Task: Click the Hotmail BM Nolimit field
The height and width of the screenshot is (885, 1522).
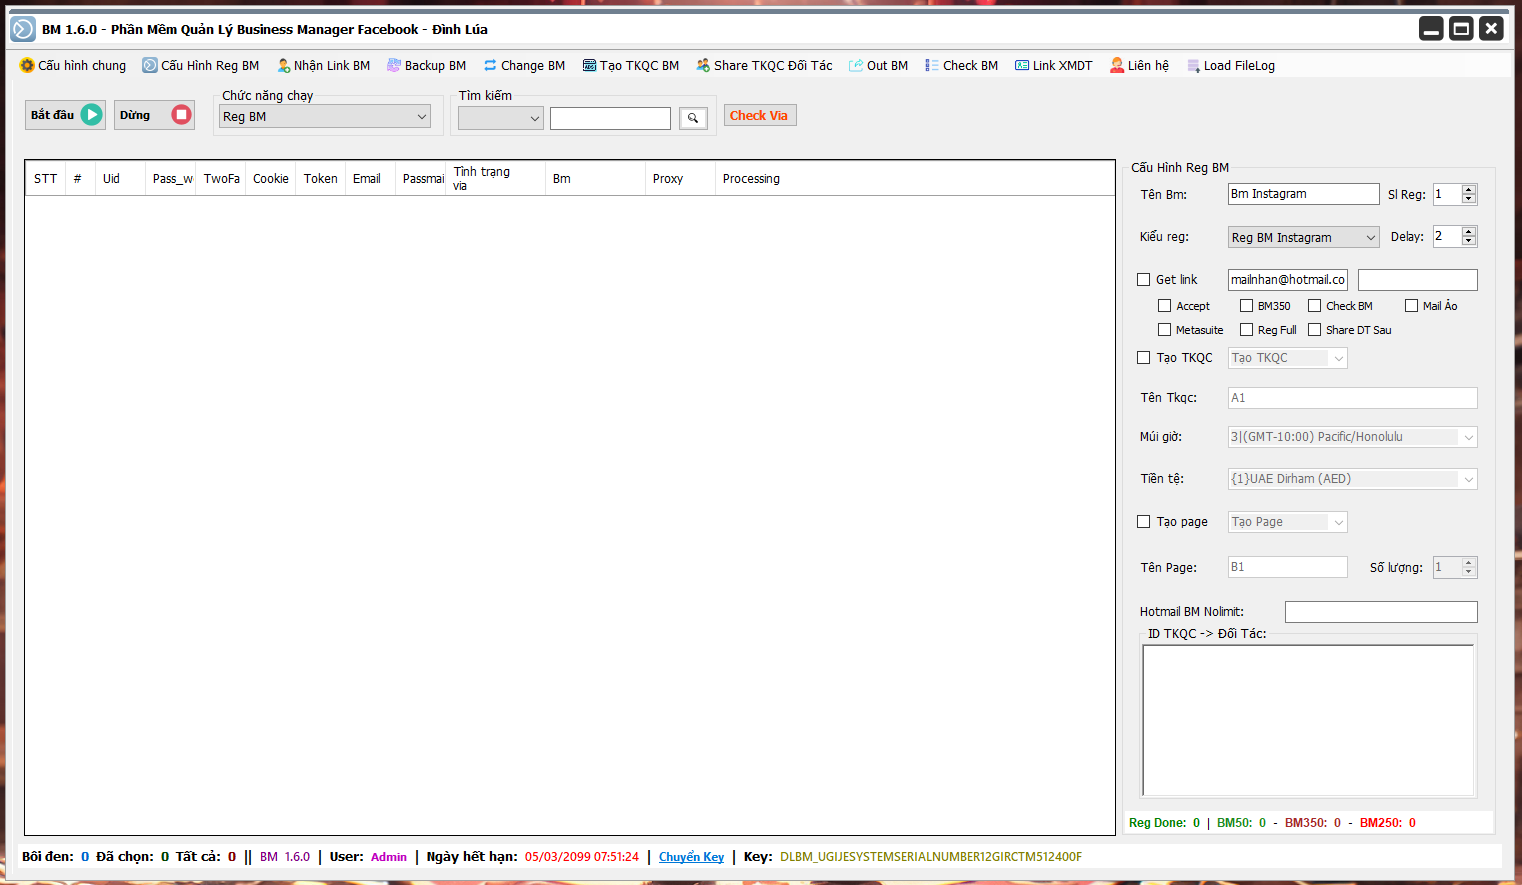Action: [x=1381, y=612]
